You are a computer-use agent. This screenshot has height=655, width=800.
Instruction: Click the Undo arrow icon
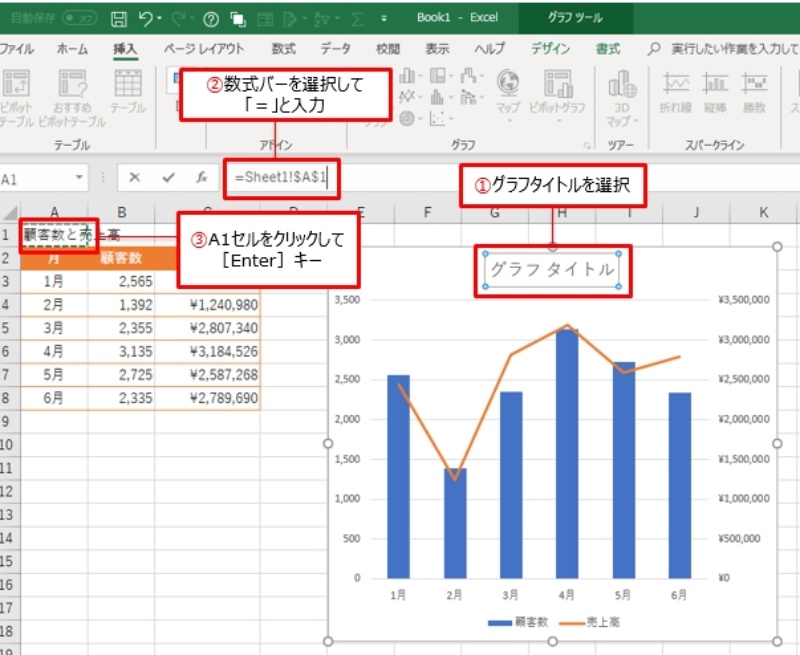click(147, 18)
